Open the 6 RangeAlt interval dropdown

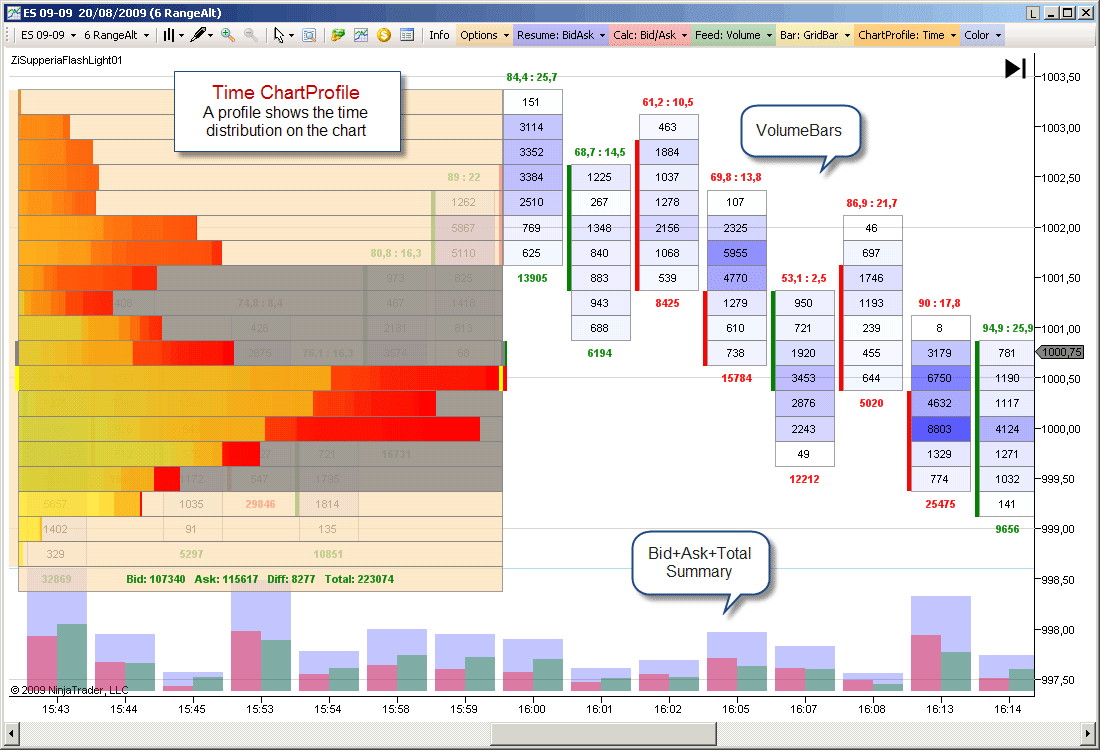tap(116, 35)
